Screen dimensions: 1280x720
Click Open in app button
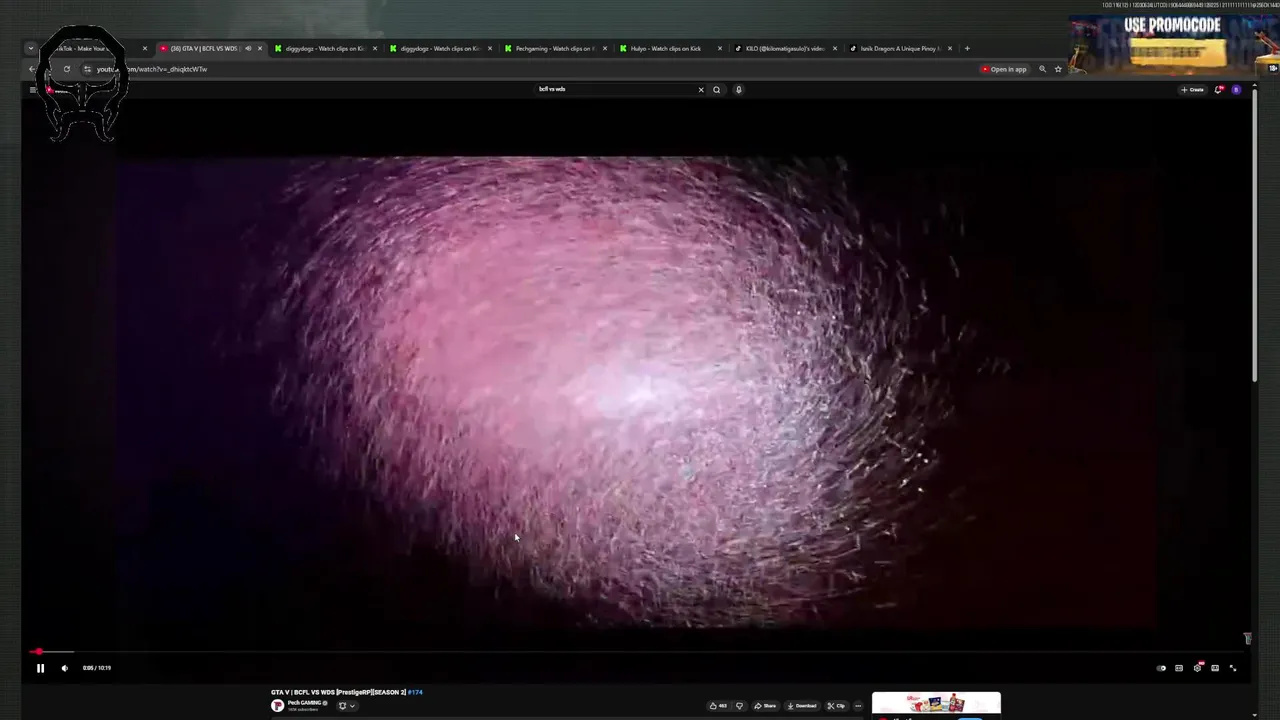[x=1004, y=69]
